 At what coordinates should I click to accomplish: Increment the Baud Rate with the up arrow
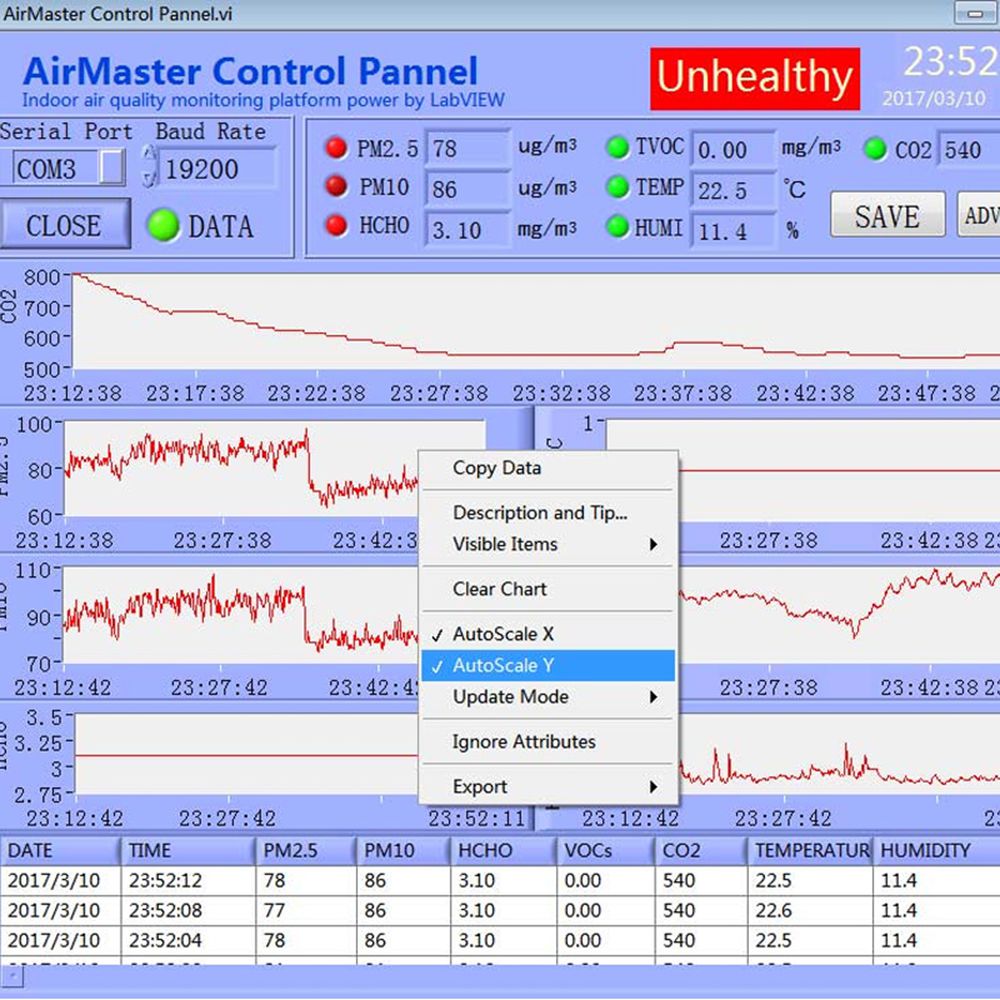pyautogui.click(x=149, y=154)
